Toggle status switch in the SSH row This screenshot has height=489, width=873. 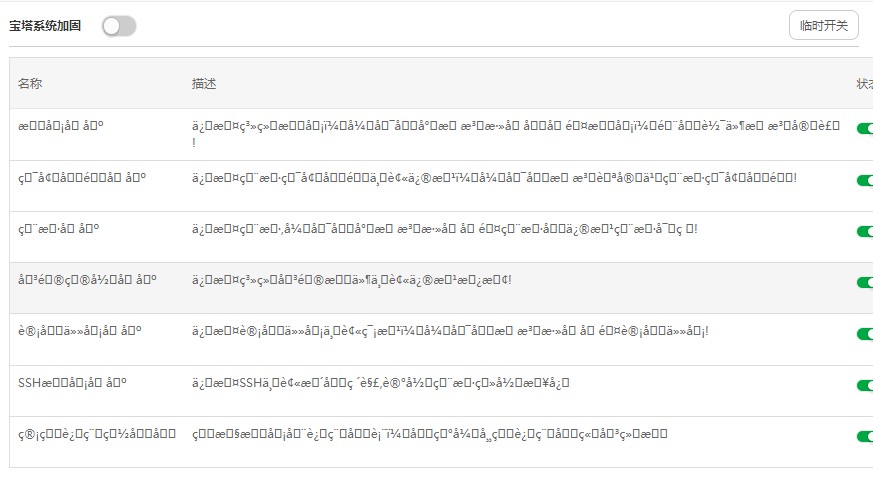pyautogui.click(x=865, y=385)
